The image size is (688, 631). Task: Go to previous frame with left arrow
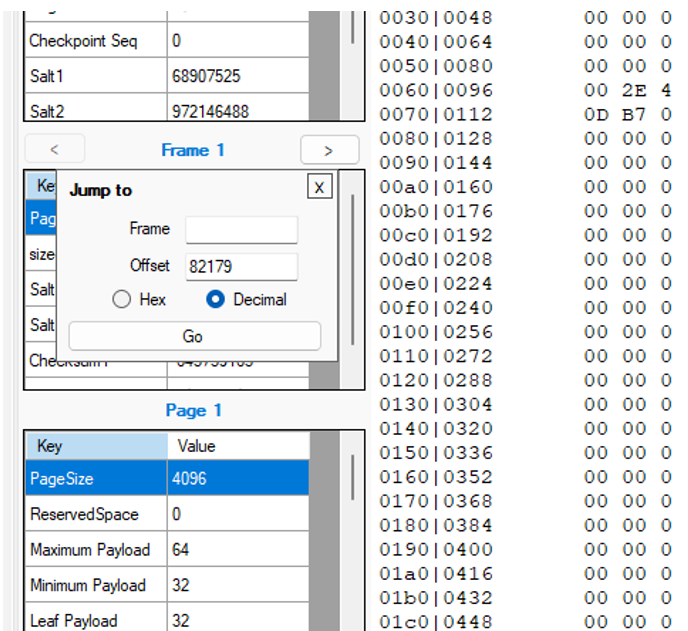[x=53, y=150]
